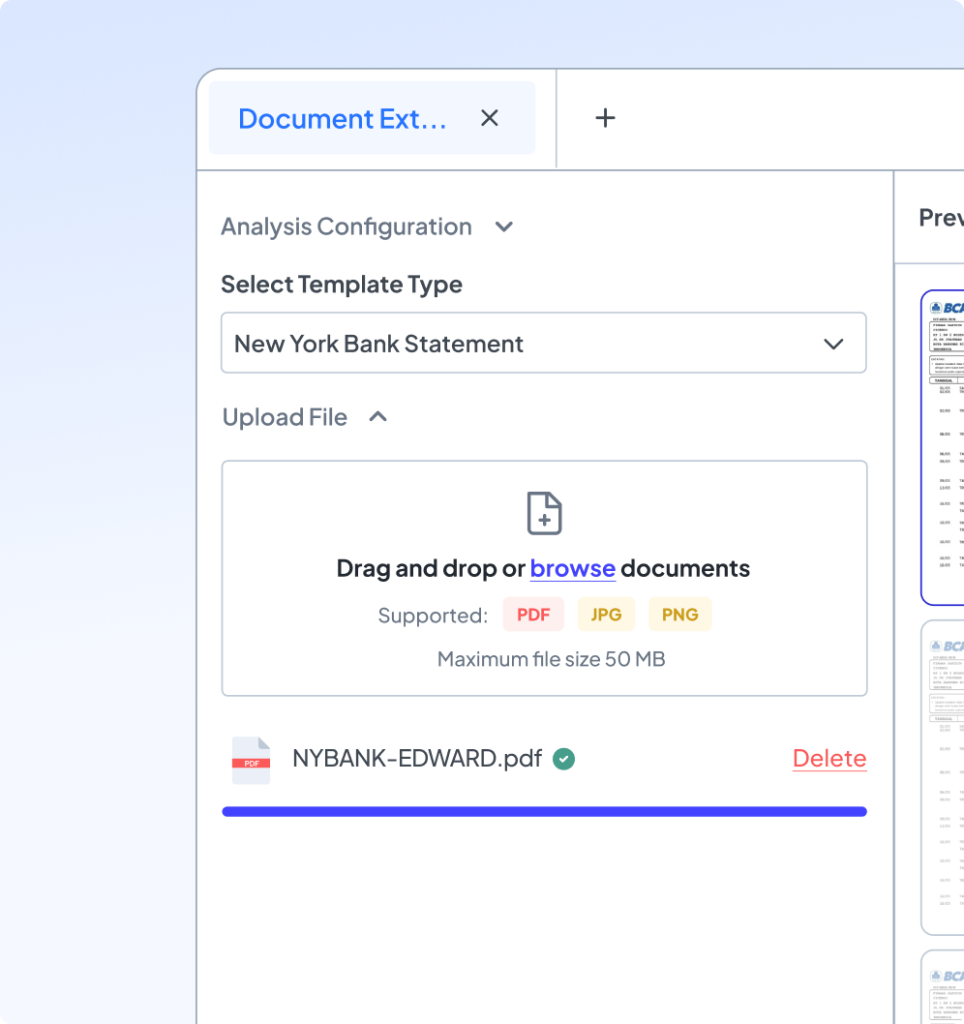Viewport: 964px width, 1024px height.
Task: Click the red PDF file icon
Action: (251, 760)
